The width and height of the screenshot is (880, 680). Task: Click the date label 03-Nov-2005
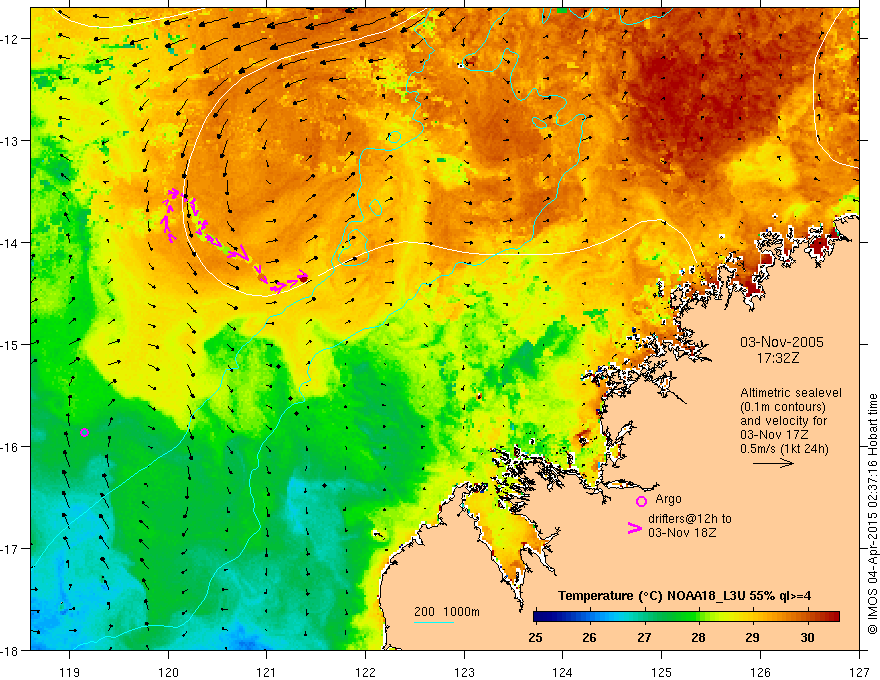pyautogui.click(x=782, y=342)
